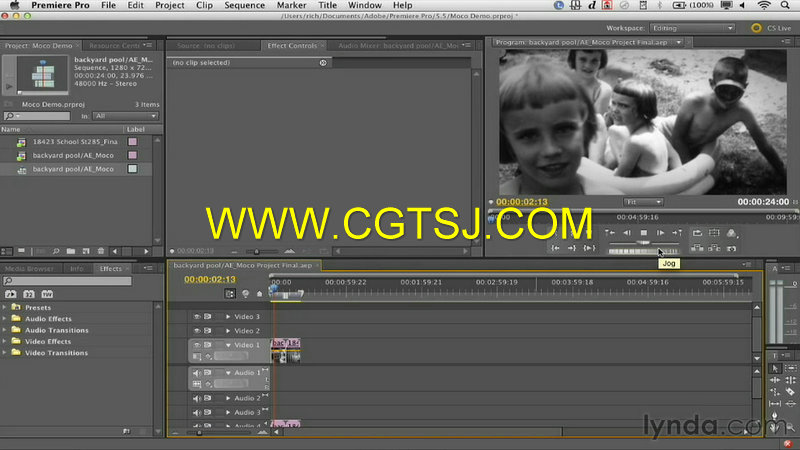Create a New Bin in Project panel
The image size is (800, 450).
[x=71, y=251]
